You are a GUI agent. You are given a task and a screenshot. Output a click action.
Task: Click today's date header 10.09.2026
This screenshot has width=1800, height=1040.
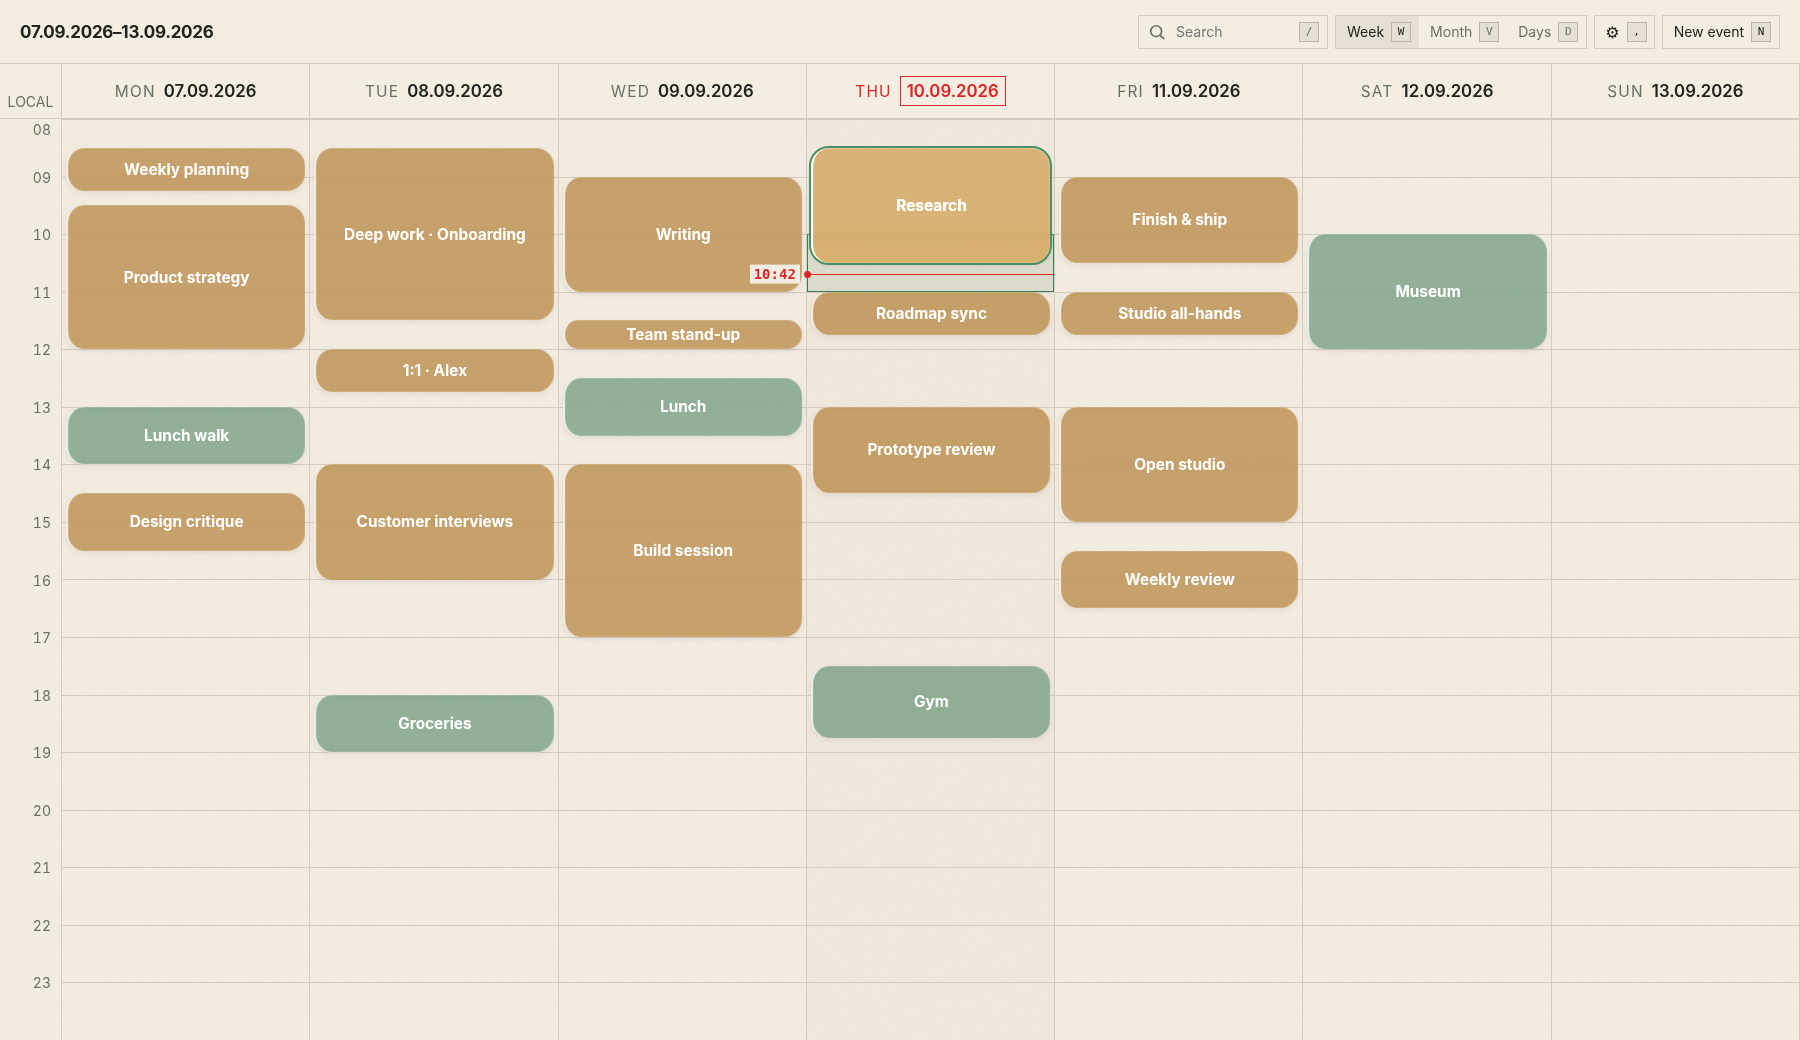pos(952,91)
